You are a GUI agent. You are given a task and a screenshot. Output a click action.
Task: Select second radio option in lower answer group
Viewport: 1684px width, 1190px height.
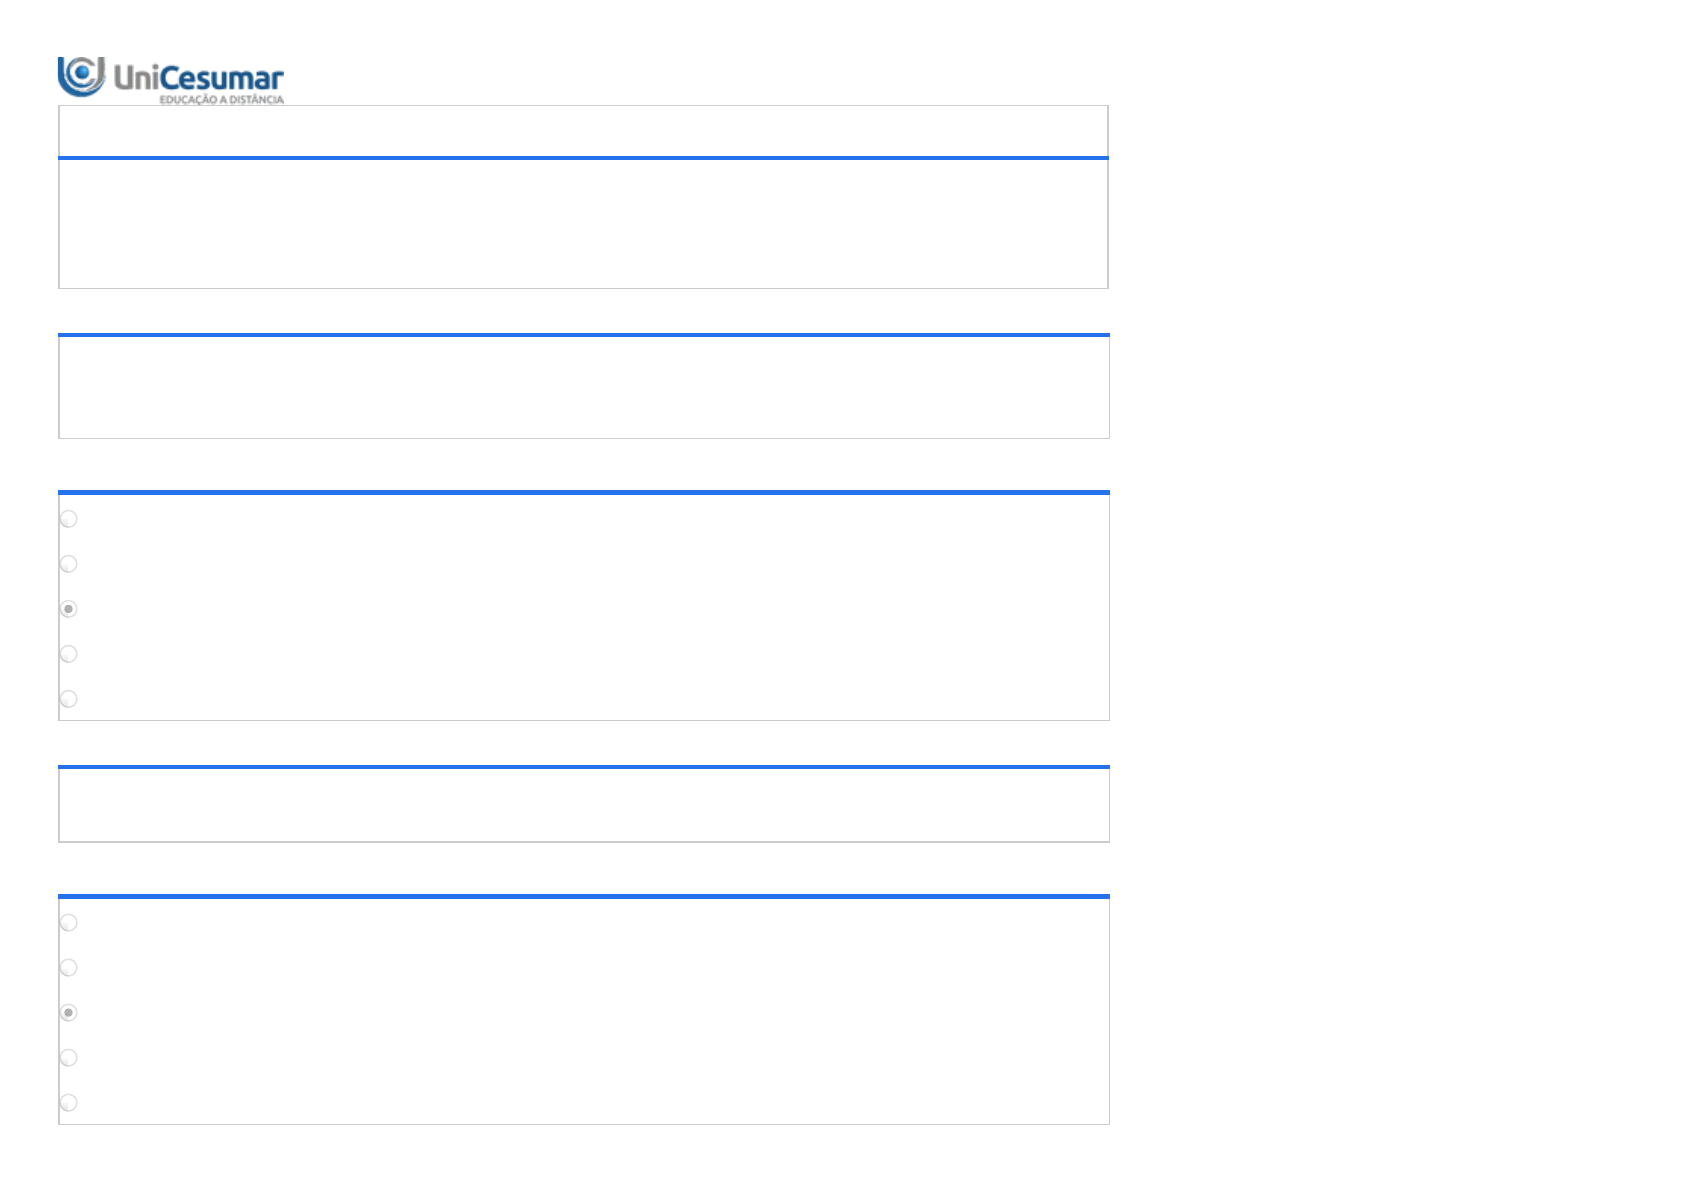point(69,968)
